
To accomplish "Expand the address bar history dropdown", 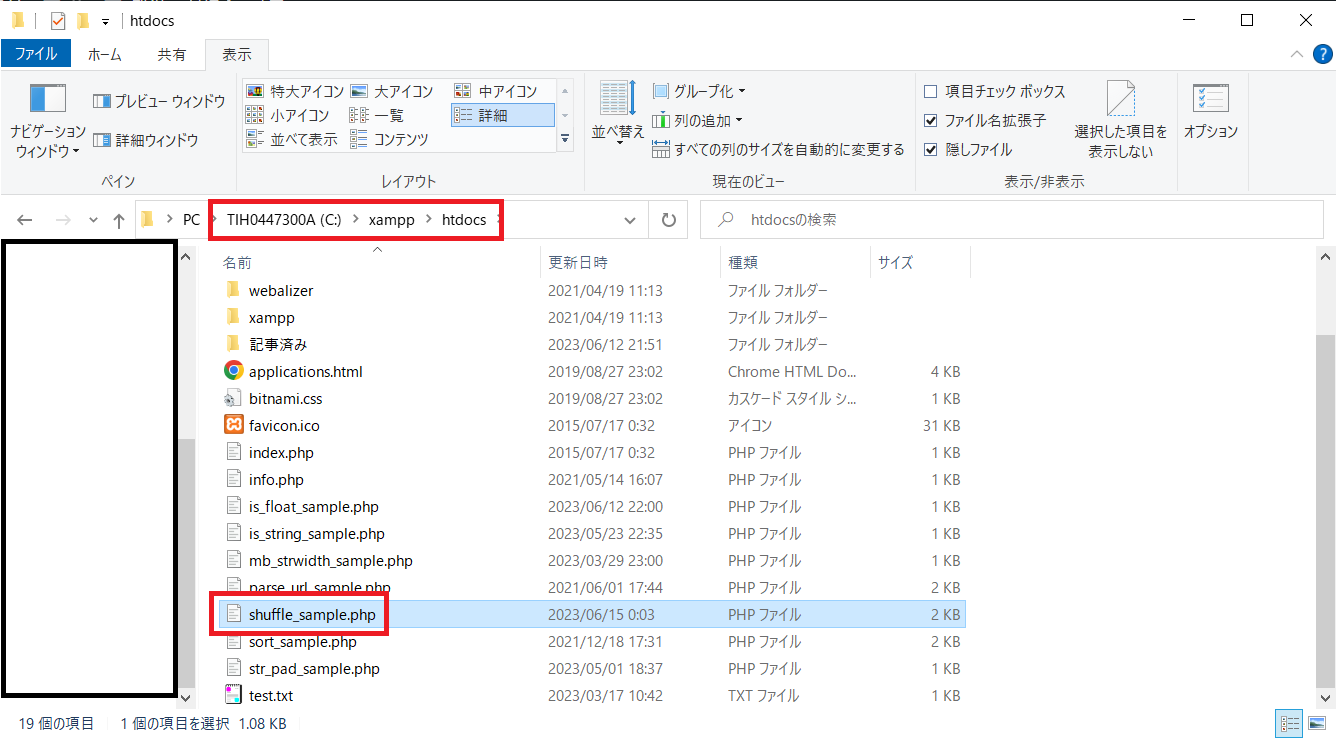I will point(630,220).
